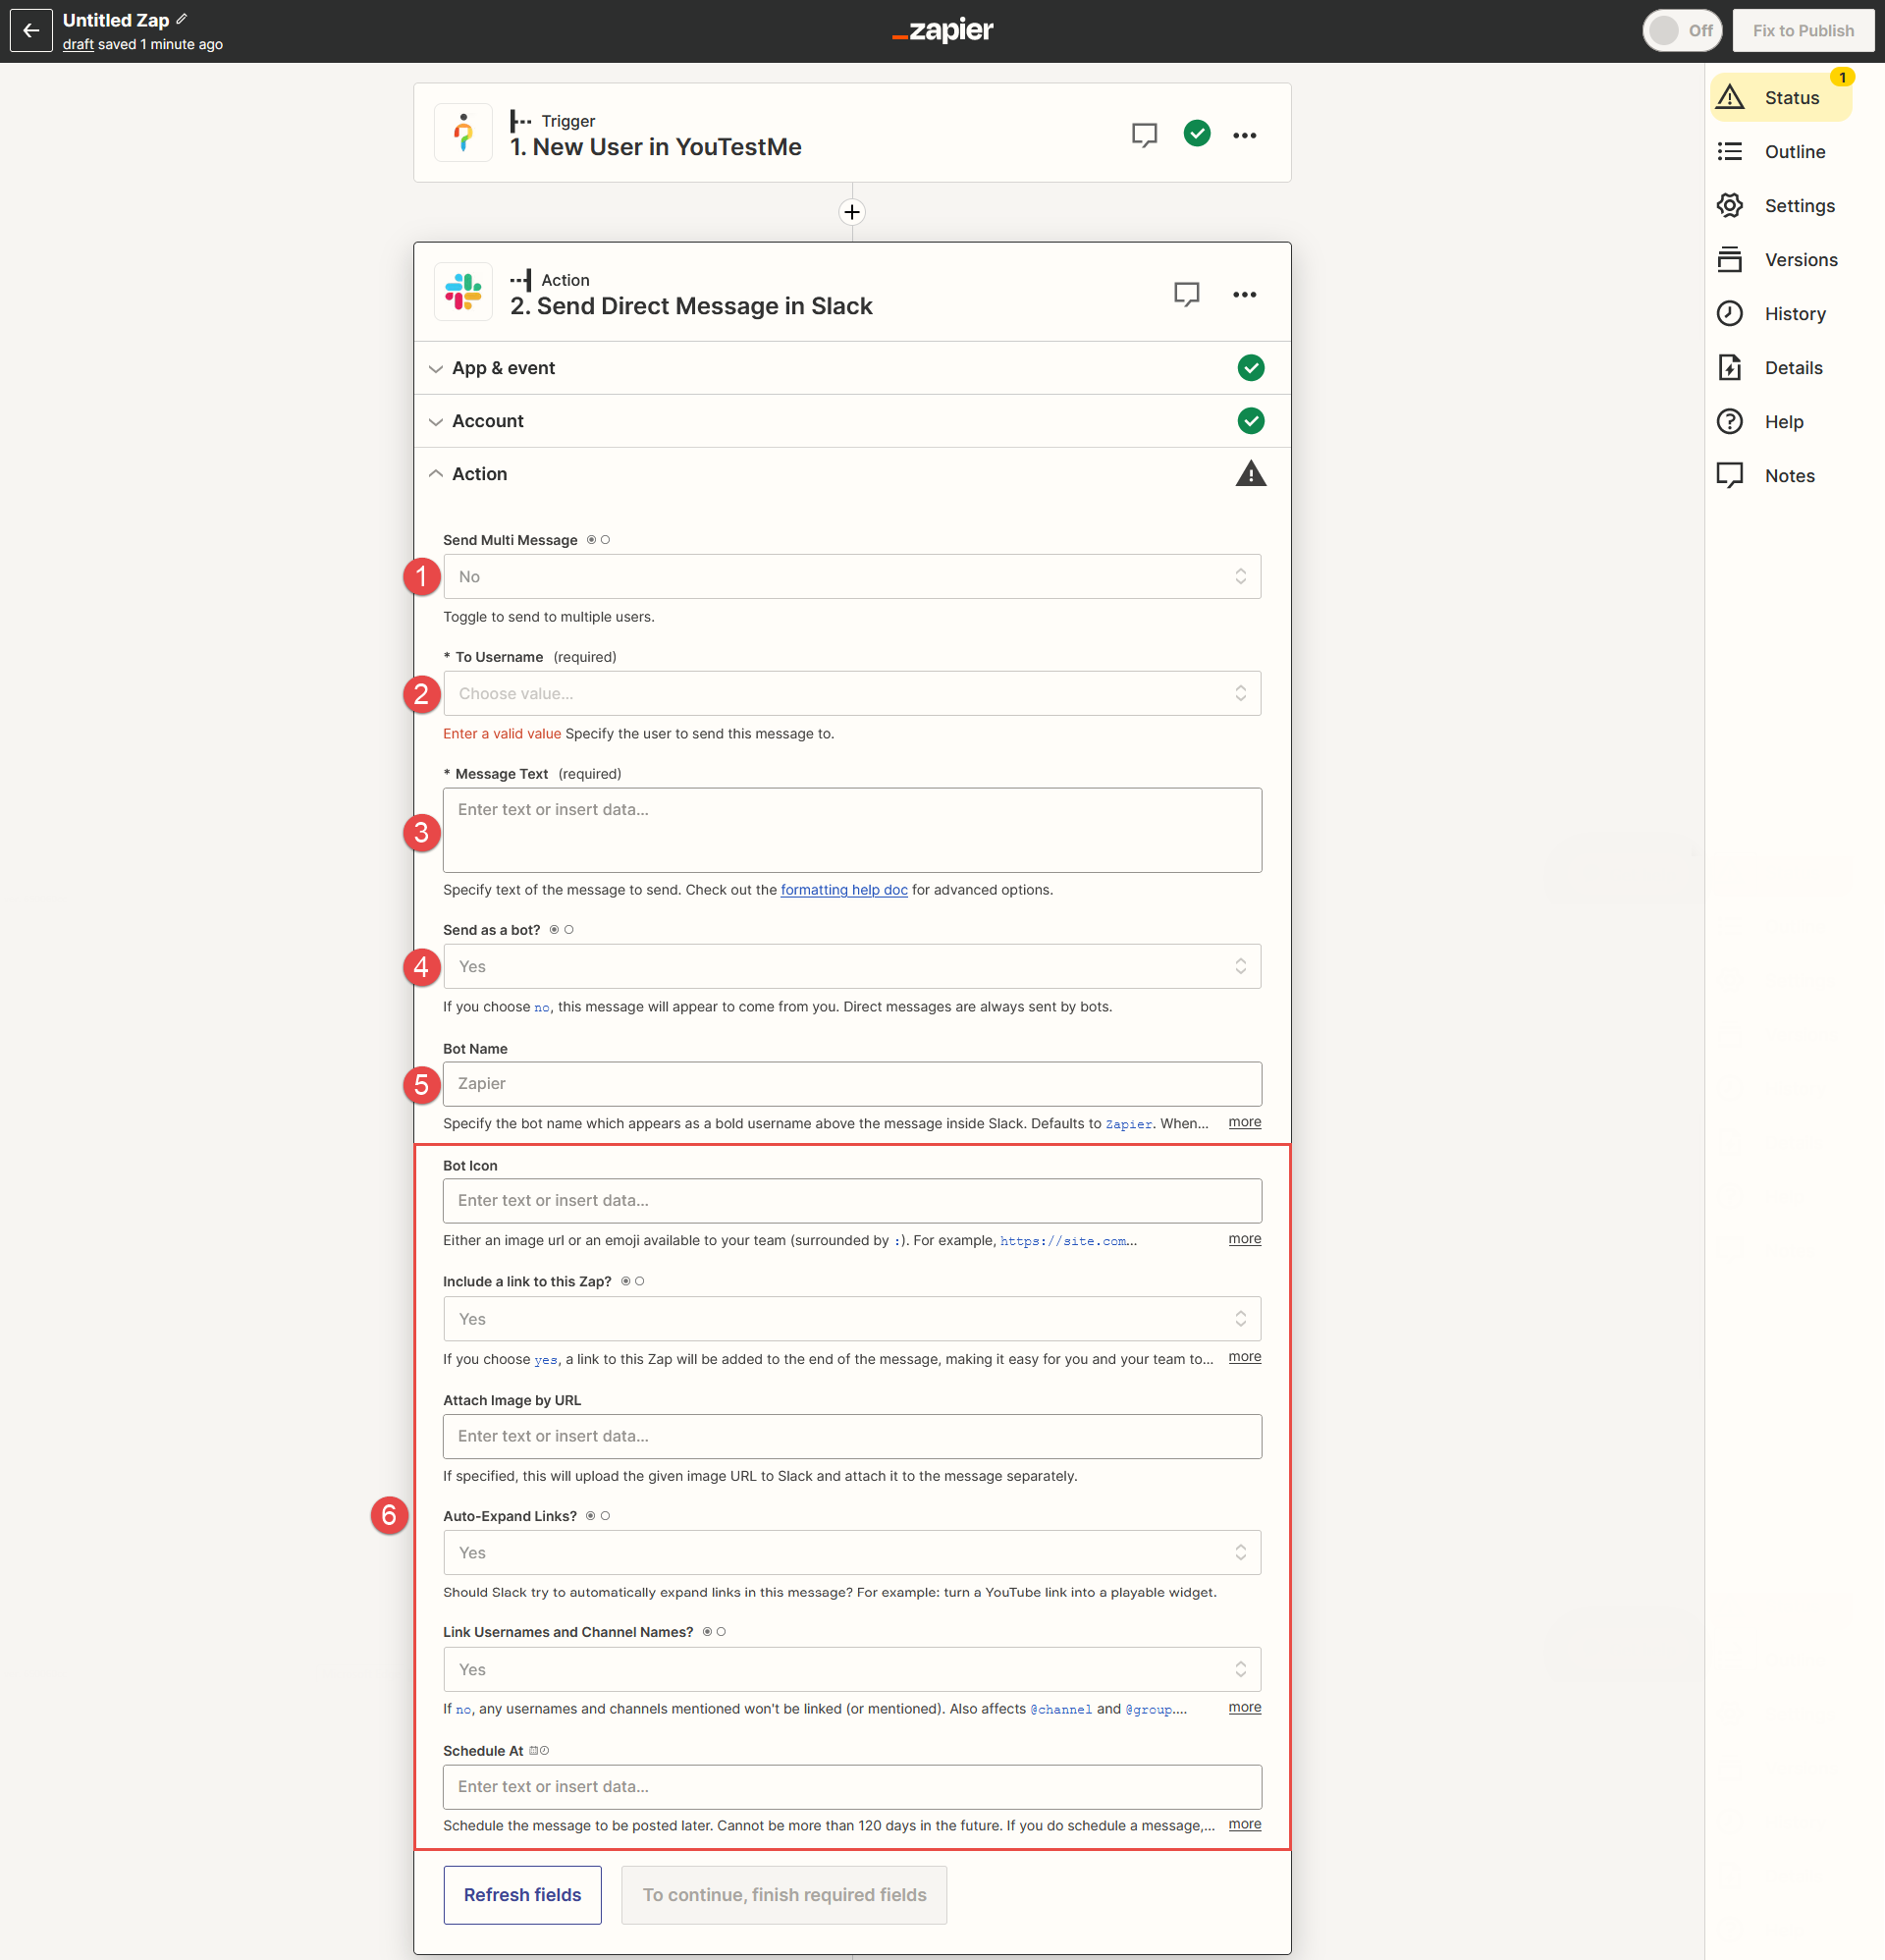Open the Versions panel
1885x1960 pixels.
pos(1781,260)
